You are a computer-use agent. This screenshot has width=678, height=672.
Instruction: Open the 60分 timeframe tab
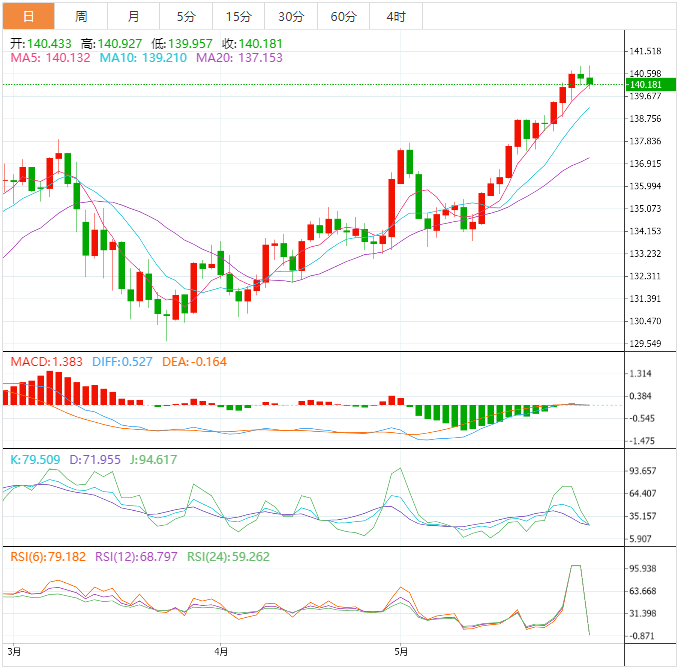(343, 16)
